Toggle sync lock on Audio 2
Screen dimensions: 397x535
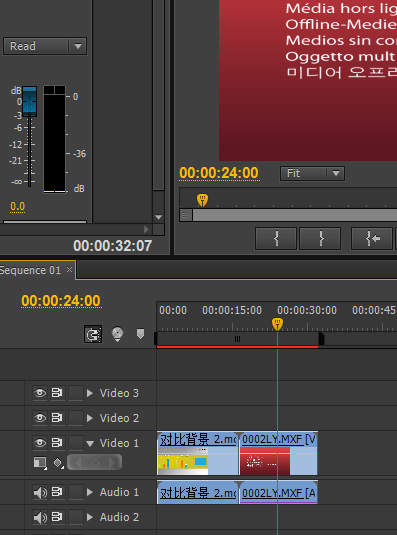57,517
